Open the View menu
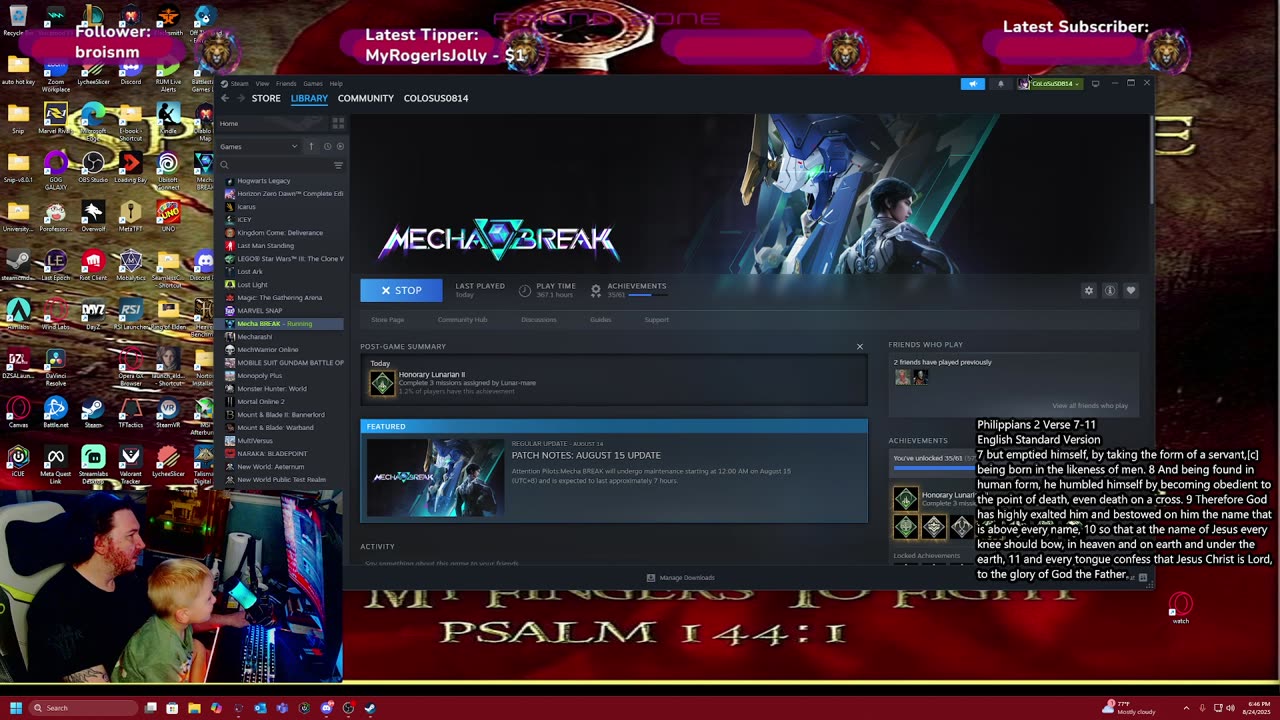This screenshot has height=720, width=1280. pos(262,84)
